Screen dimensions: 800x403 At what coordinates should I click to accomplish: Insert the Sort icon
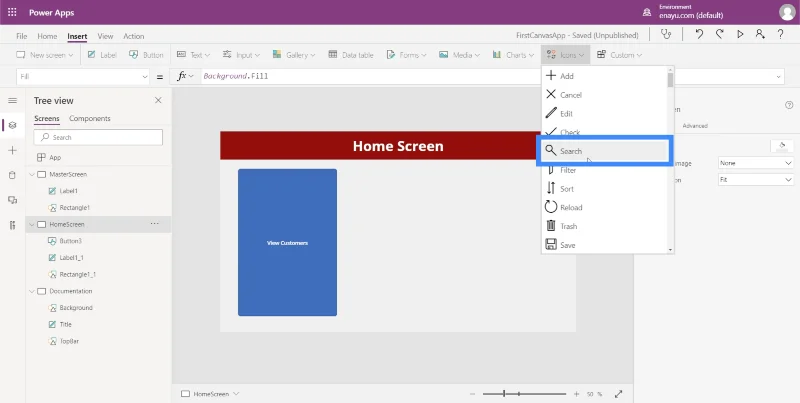pos(605,189)
